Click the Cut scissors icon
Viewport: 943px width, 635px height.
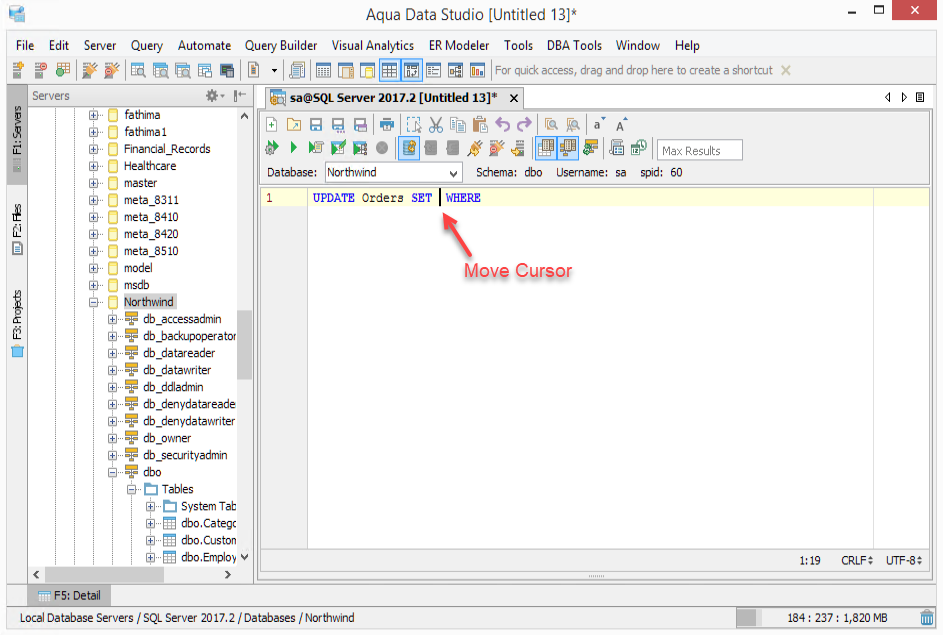(x=436, y=124)
